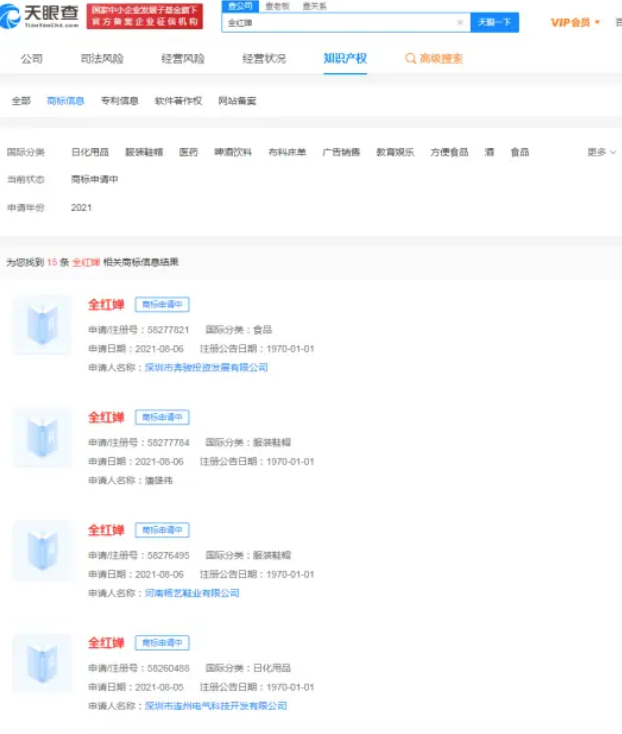Viewport: 622px width, 734px height.
Task: Open the 经营风险 tab
Action: click(183, 59)
